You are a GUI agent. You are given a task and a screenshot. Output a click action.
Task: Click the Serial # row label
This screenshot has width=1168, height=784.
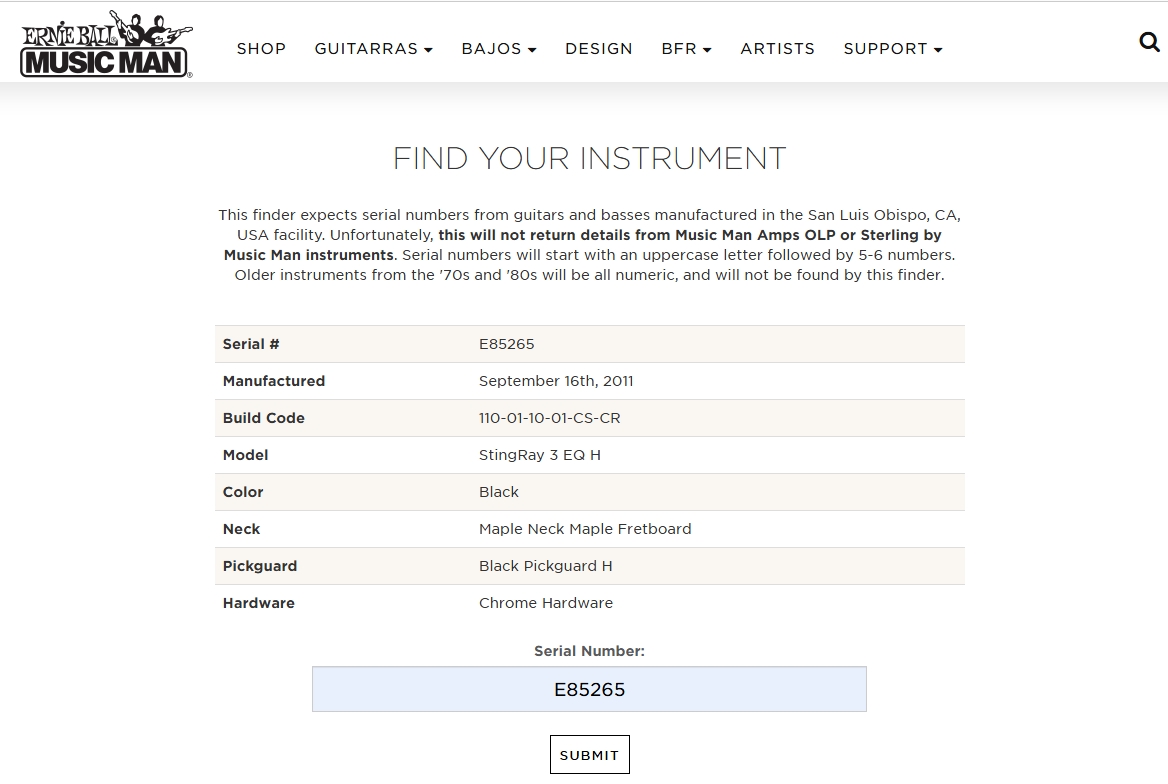pyautogui.click(x=251, y=344)
